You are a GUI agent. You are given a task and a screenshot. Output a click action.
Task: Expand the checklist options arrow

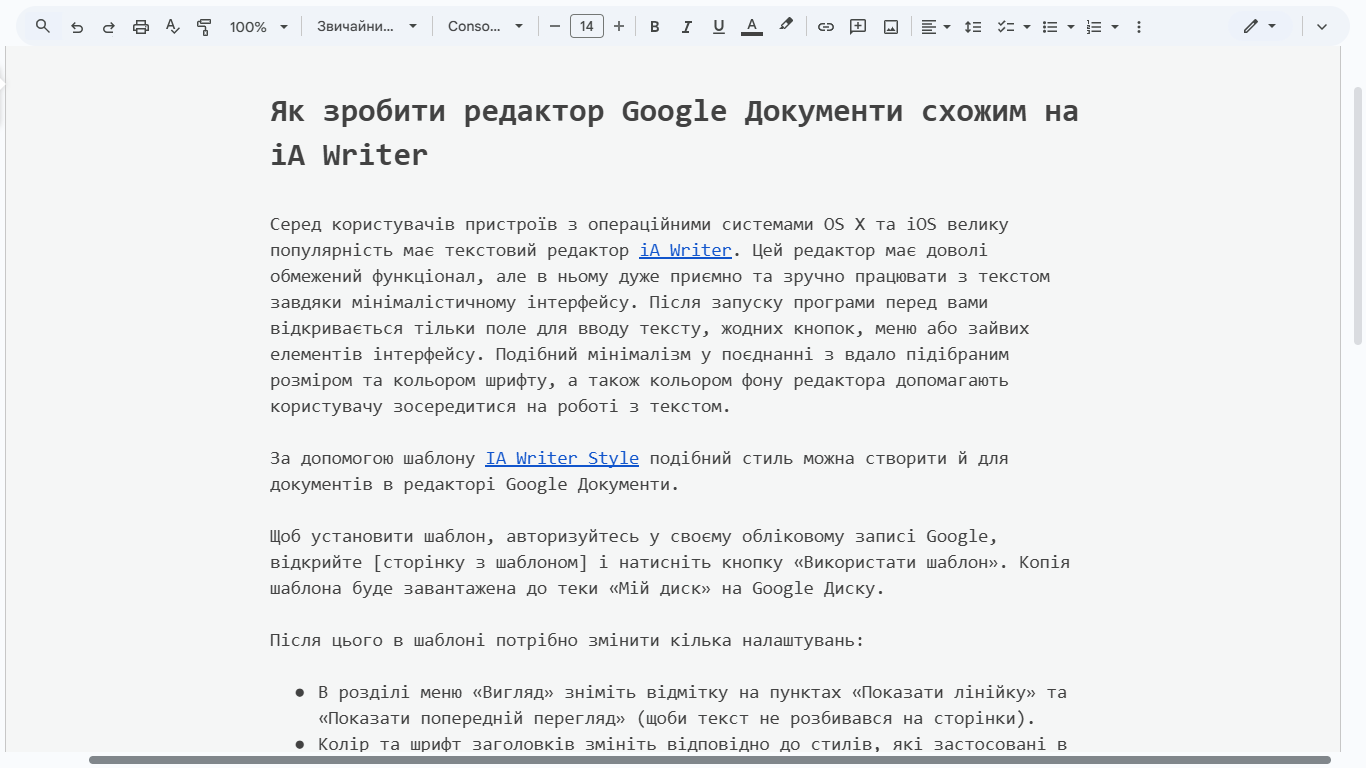pos(1027,27)
